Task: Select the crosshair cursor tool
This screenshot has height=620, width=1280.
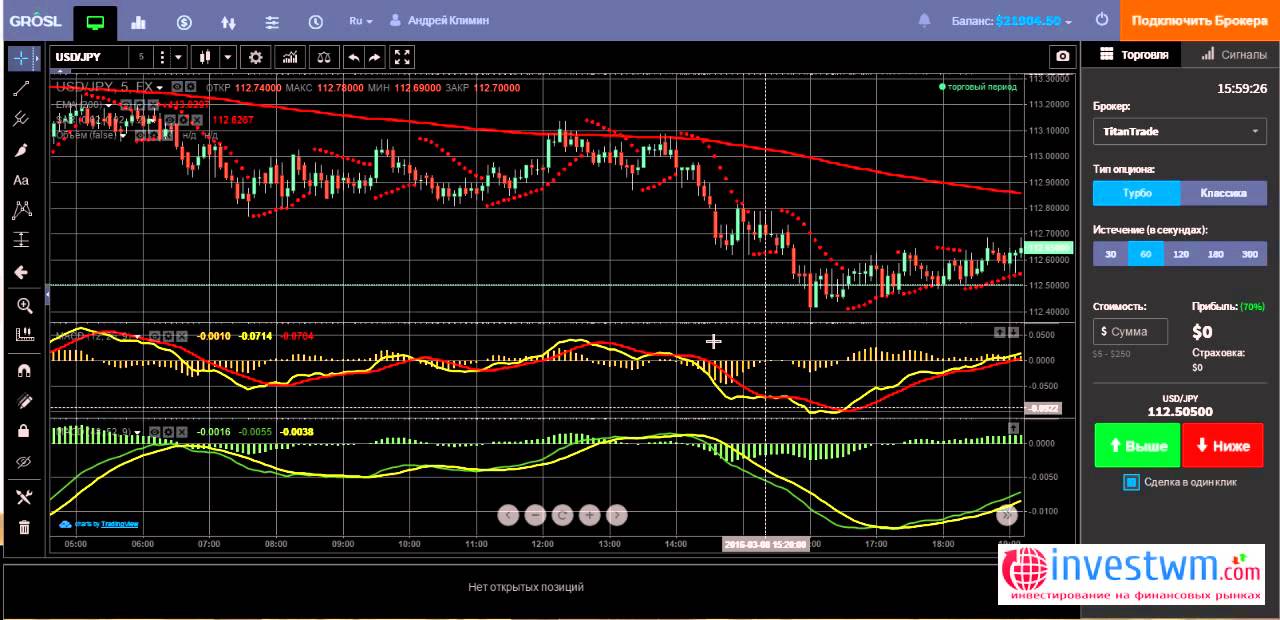Action: pyautogui.click(x=21, y=58)
